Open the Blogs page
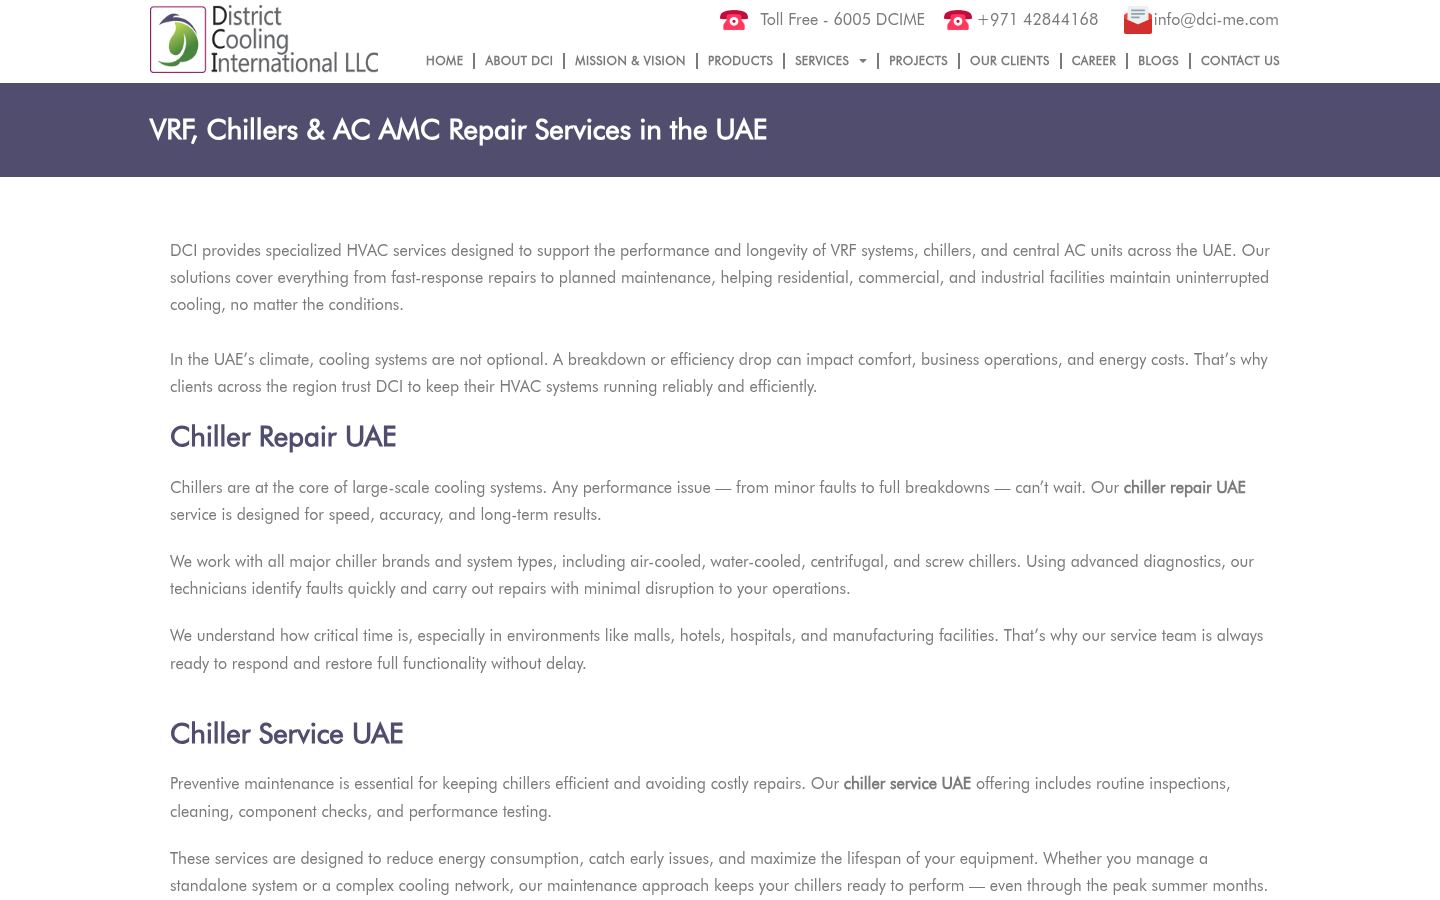The height and width of the screenshot is (900, 1440). [x=1158, y=61]
